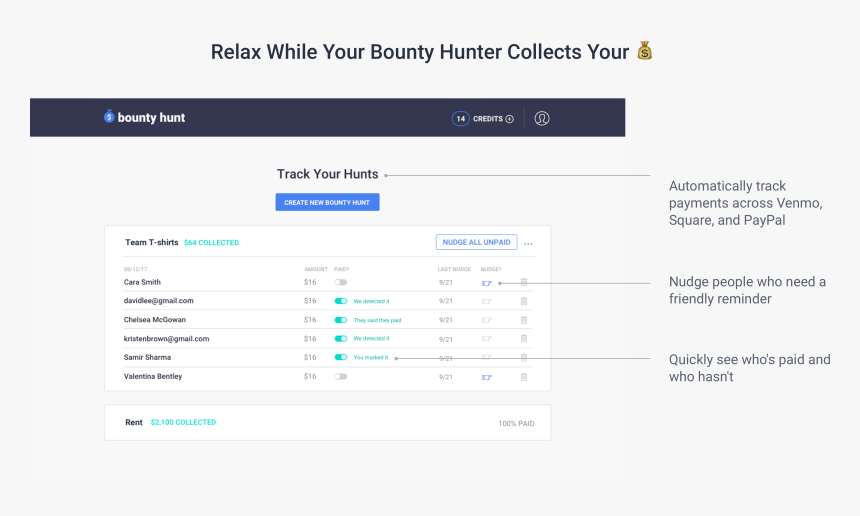The image size is (860, 516).
Task: Expand the Rent hunt card
Action: coord(327,423)
